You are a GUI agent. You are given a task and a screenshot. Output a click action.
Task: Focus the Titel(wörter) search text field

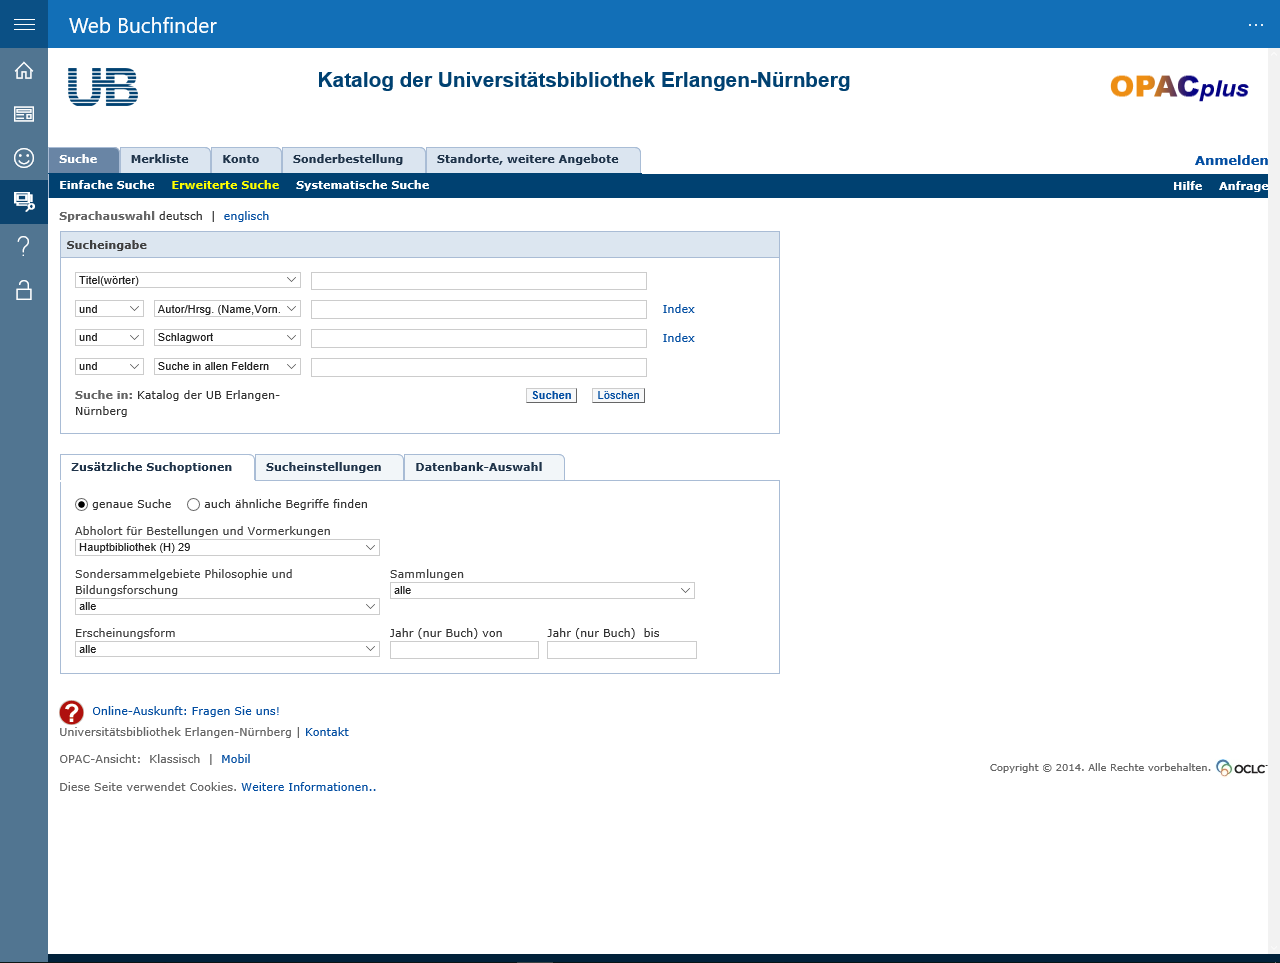point(479,281)
